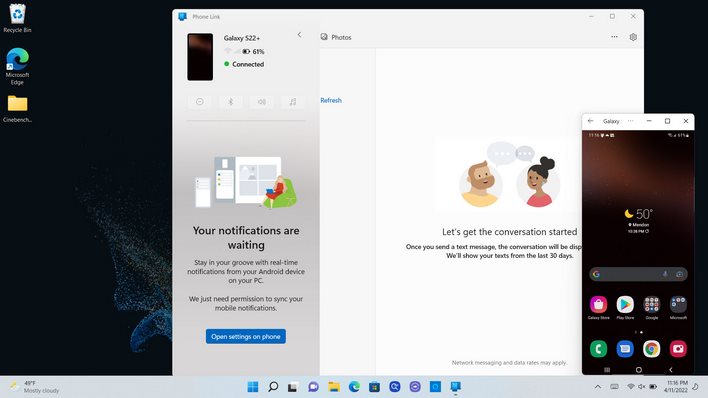Open the Phone dialer app

click(598, 349)
